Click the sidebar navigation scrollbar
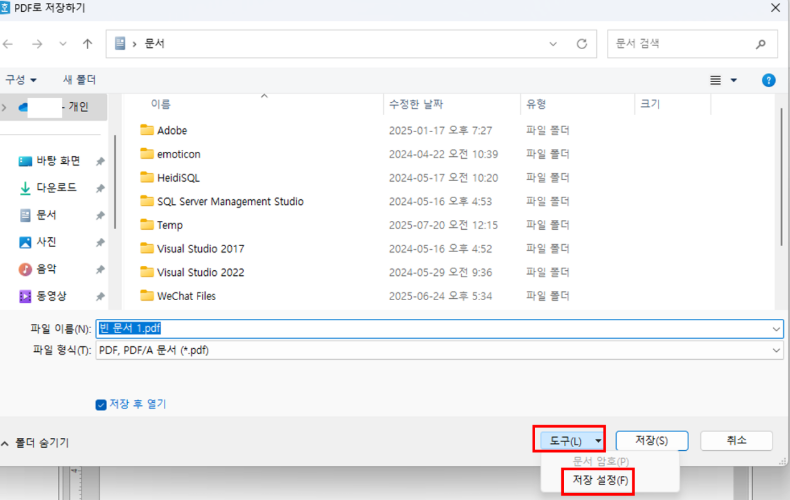The image size is (790, 500). 115,181
